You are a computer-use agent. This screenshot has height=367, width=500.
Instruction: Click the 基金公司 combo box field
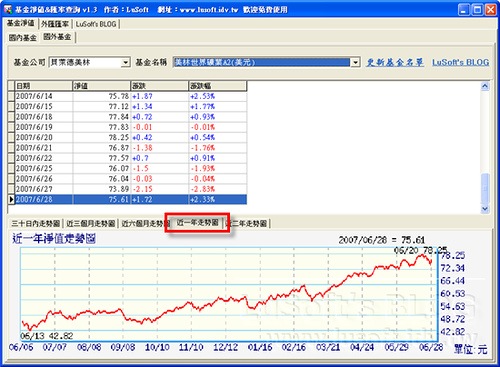click(x=89, y=62)
